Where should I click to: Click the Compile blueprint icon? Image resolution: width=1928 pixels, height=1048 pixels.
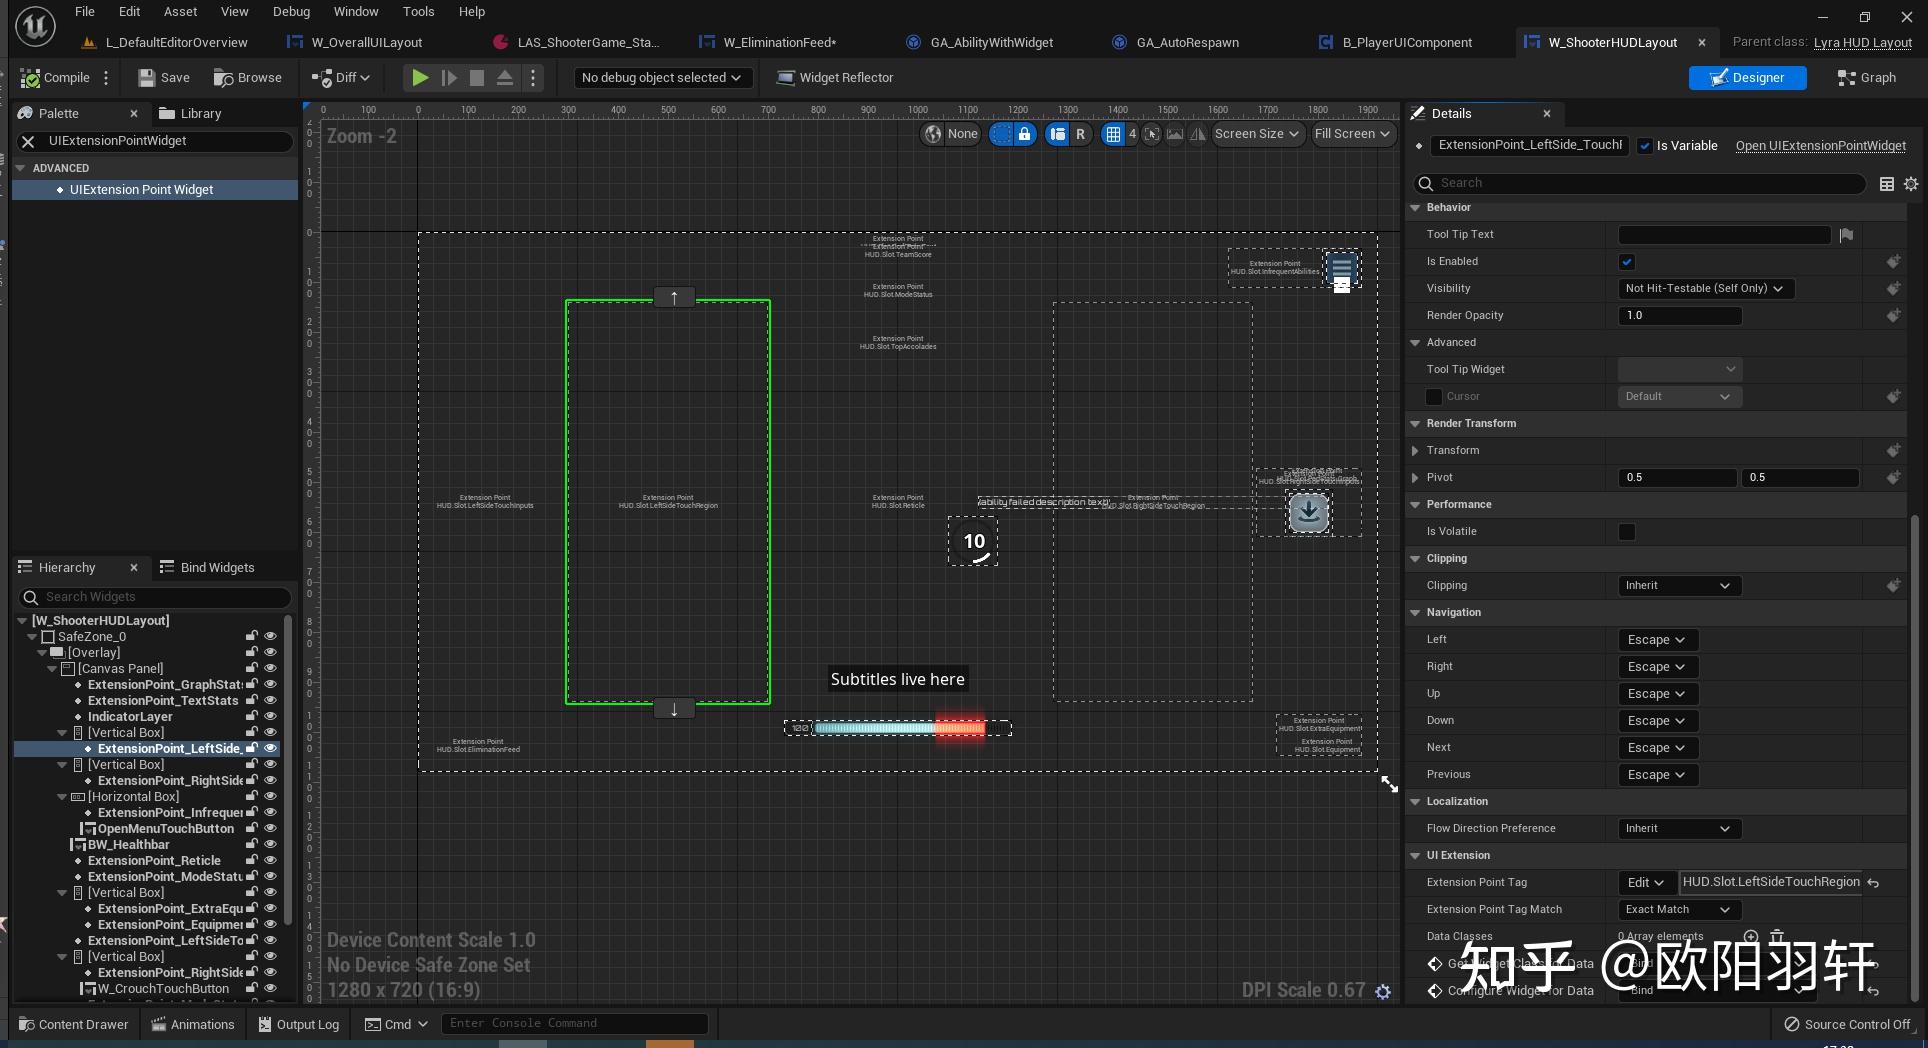click(31, 78)
